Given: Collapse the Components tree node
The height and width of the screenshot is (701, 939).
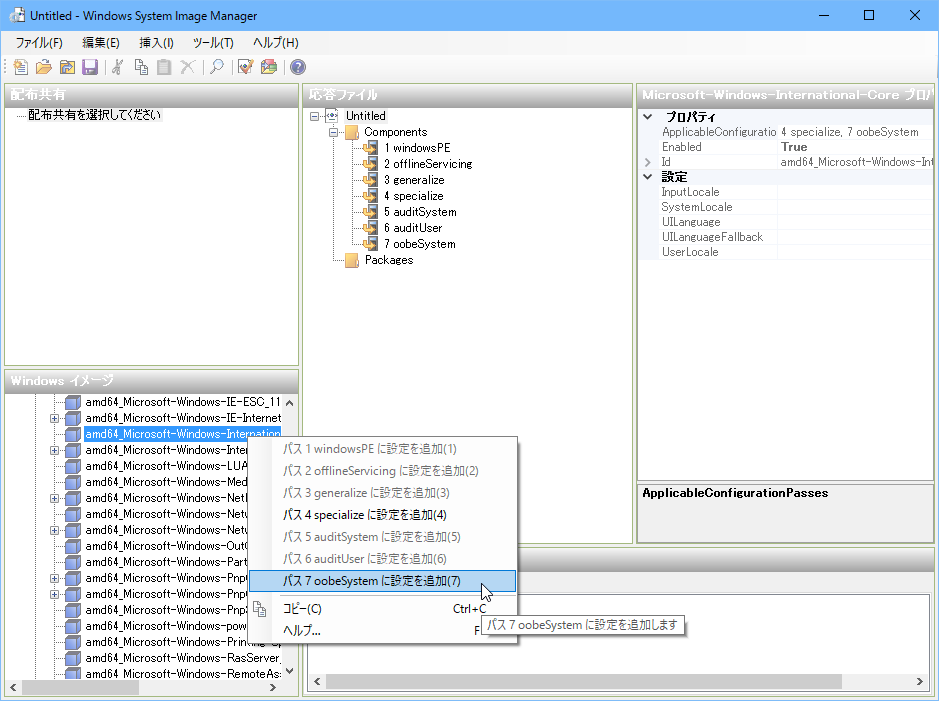Looking at the screenshot, I should click(x=333, y=132).
